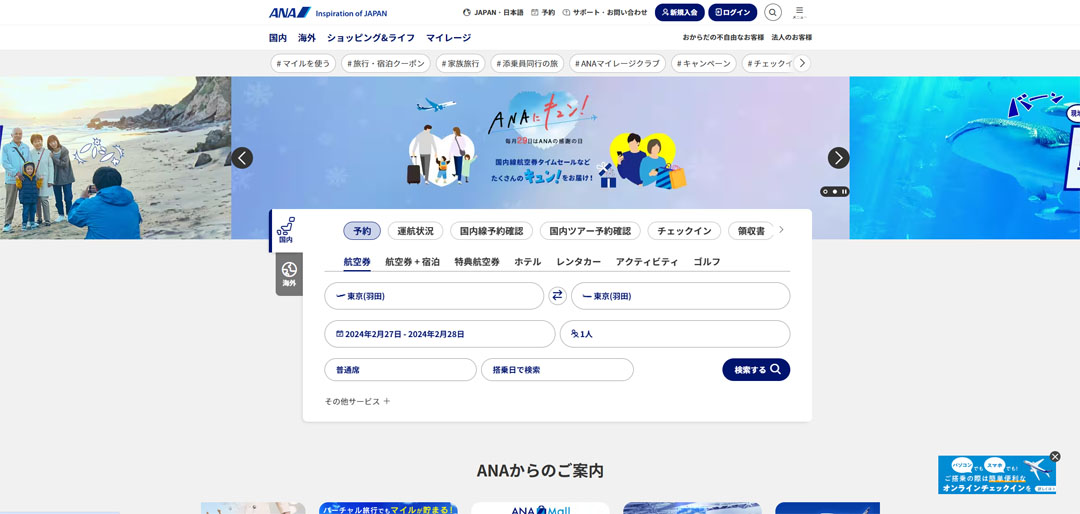The width and height of the screenshot is (1080, 514).
Task: Open the バーチャル旅行でもマイルが貯まる card
Action: 388,508
